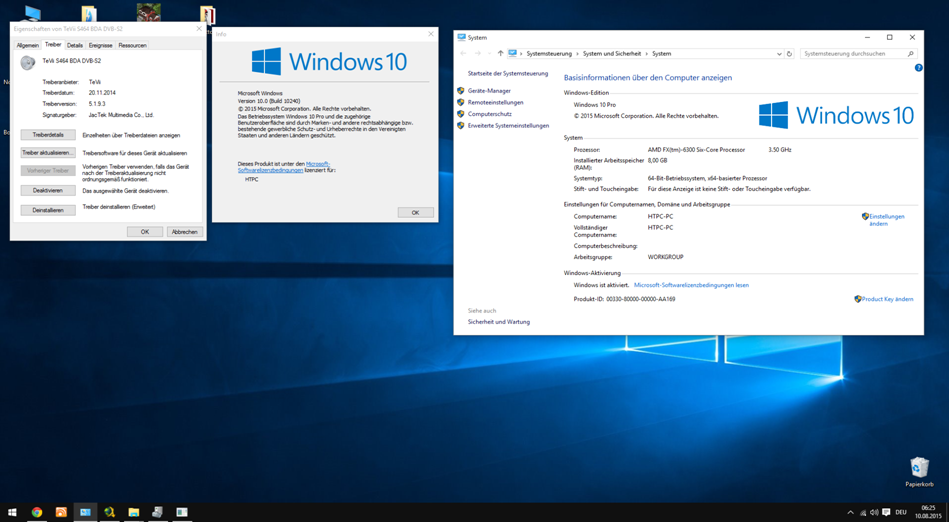Open Geräte-Manager in the System window
949x522 pixels.
tap(489, 91)
